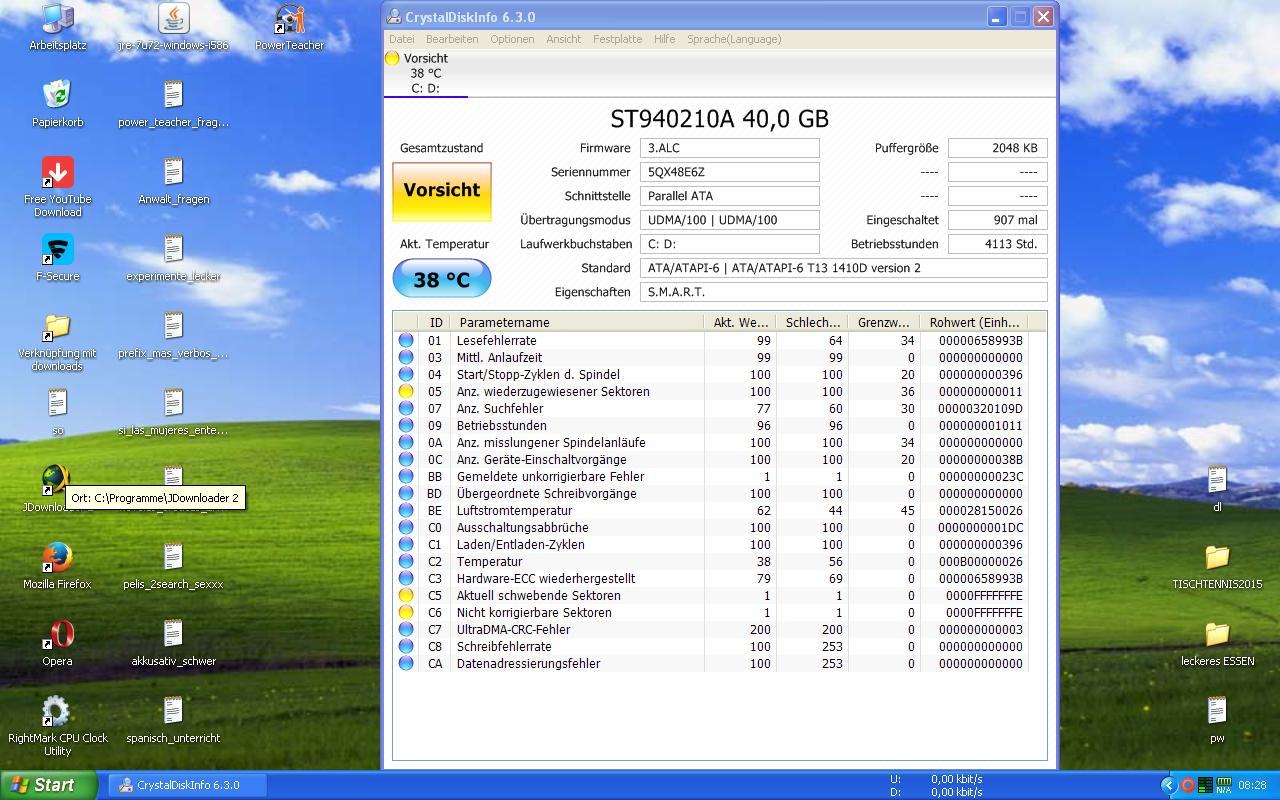Click the yellow status icon for attribute 05
The image size is (1280, 800).
(406, 391)
